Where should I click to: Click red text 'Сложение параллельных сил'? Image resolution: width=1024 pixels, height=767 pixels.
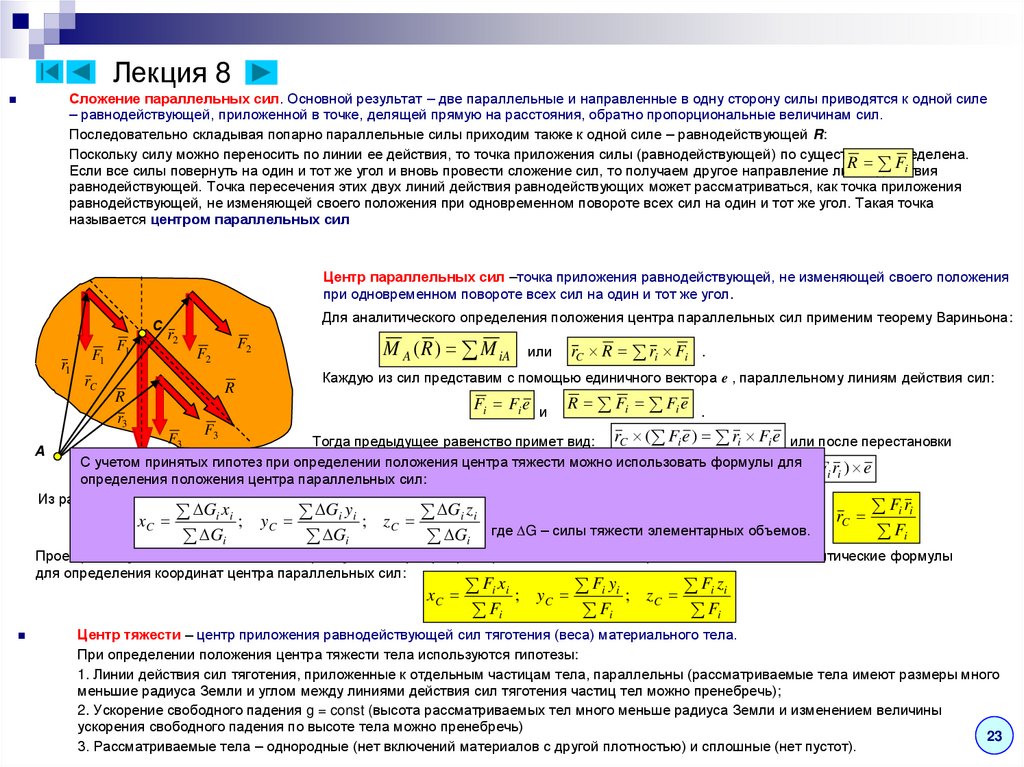174,99
